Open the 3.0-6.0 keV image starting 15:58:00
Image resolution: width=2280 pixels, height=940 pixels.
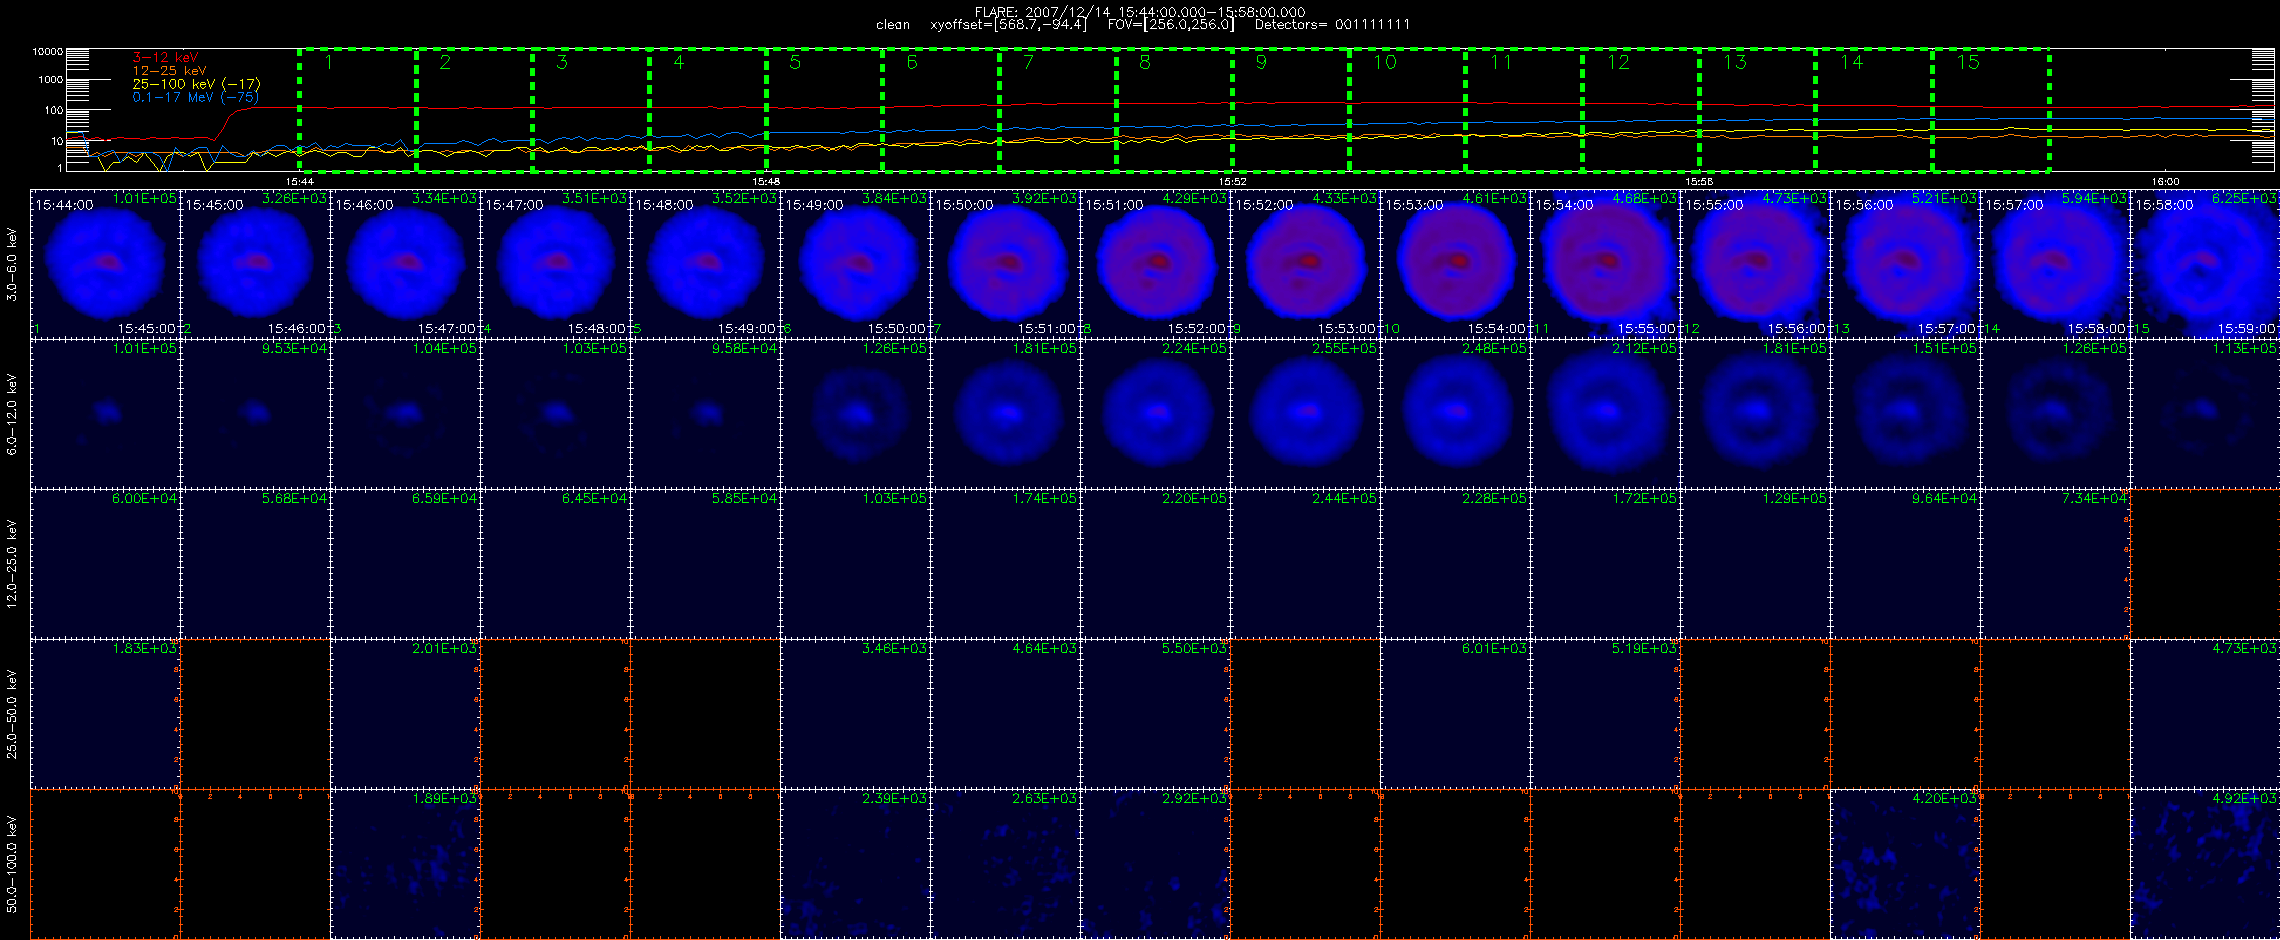(2206, 264)
